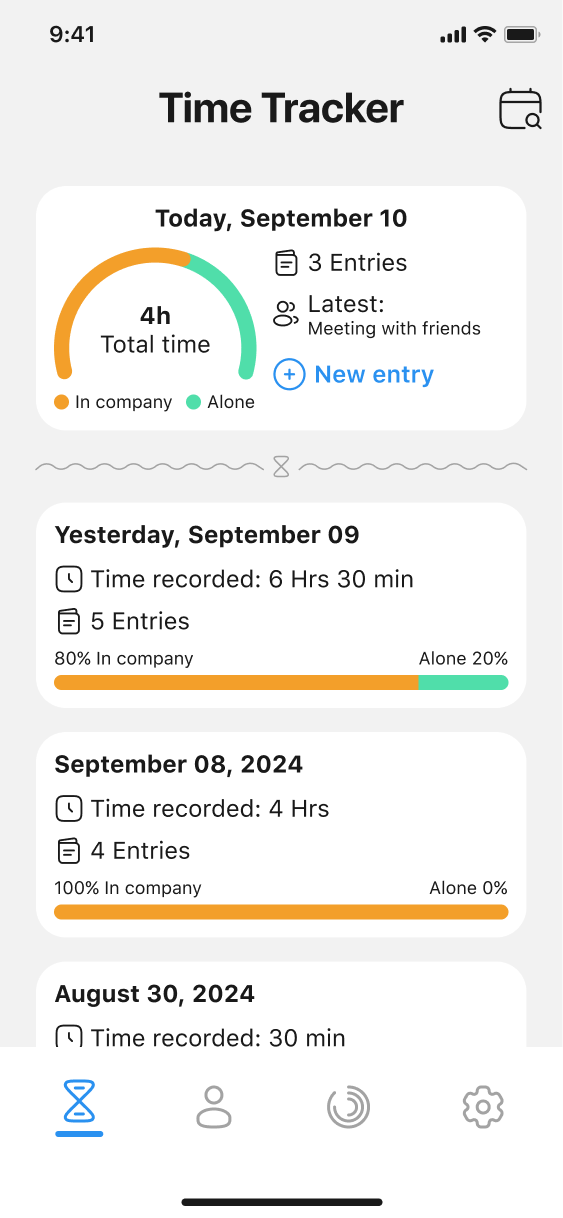Viewport: 563px width, 1218px height.
Task: Tap the notebook icon beside 5 Entries
Action: pos(68,621)
